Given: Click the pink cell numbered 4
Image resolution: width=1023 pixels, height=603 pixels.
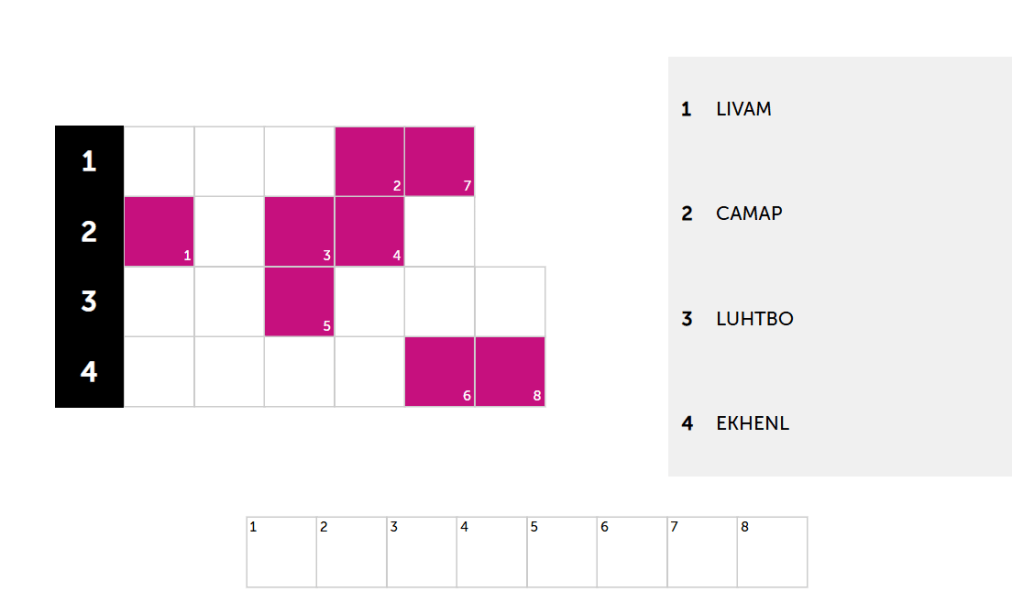Looking at the screenshot, I should (369, 231).
